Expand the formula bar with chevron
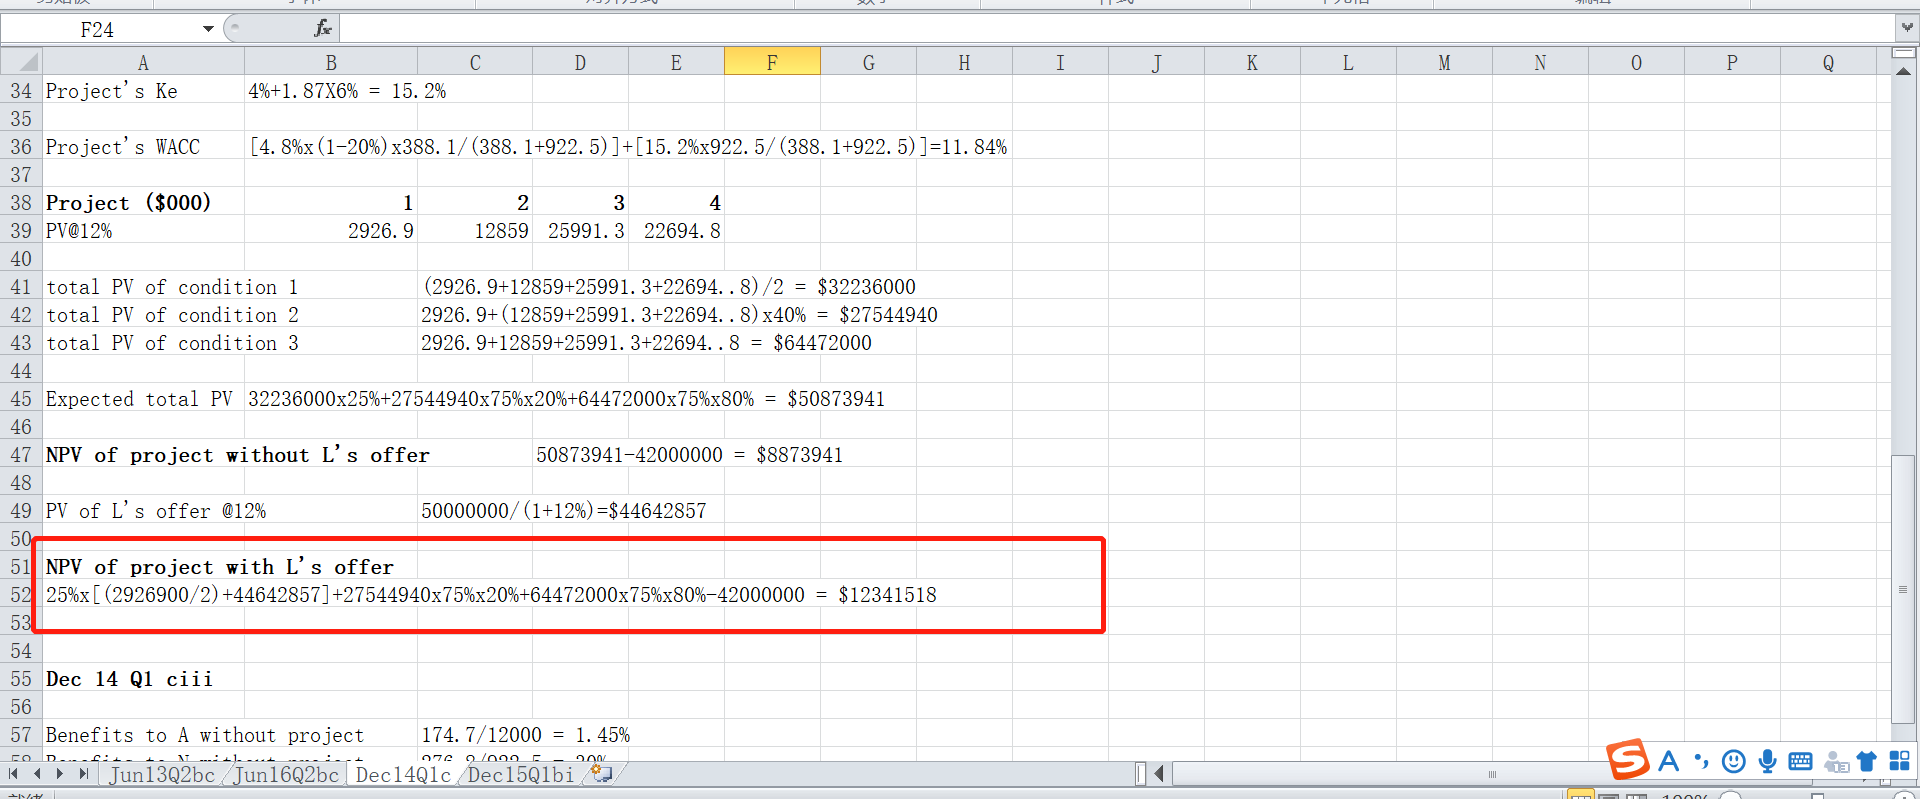 click(x=1906, y=28)
